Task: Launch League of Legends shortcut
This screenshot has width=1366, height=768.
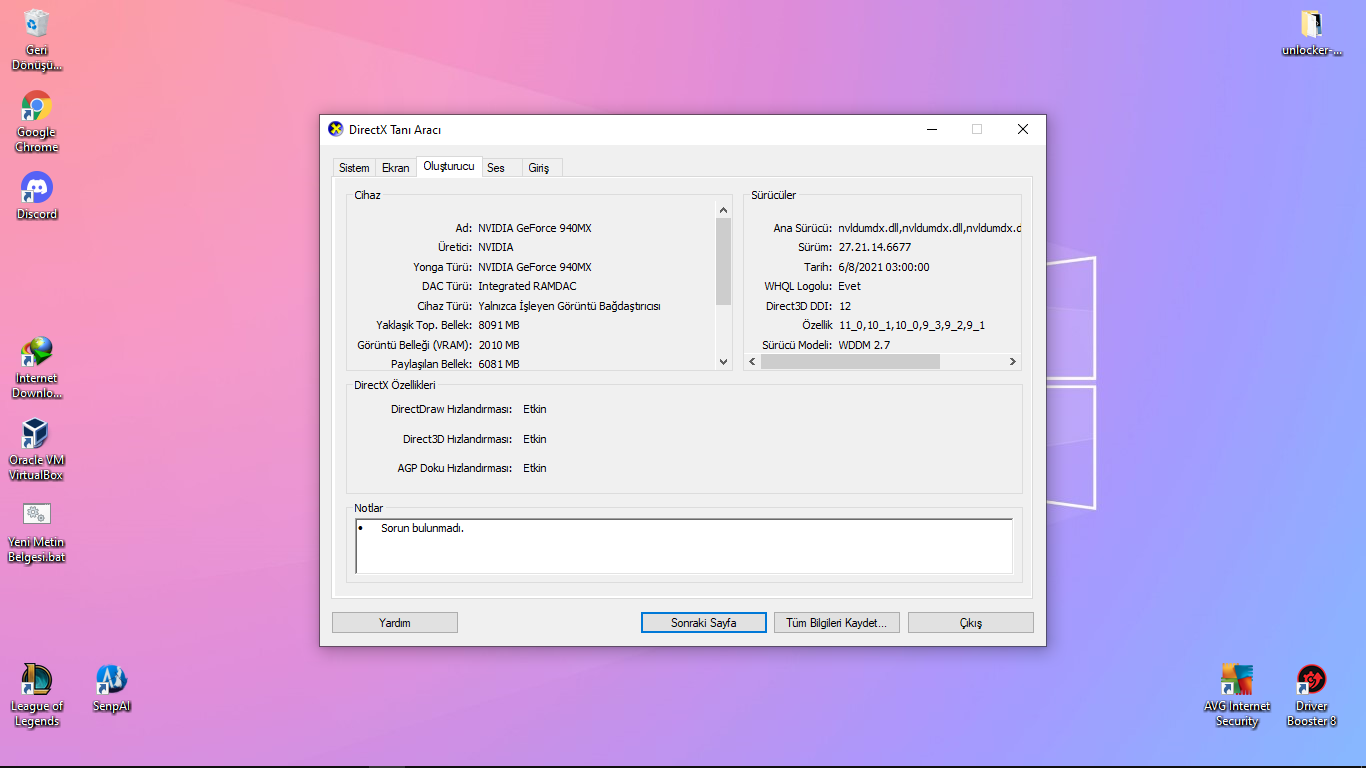Action: pos(37,696)
